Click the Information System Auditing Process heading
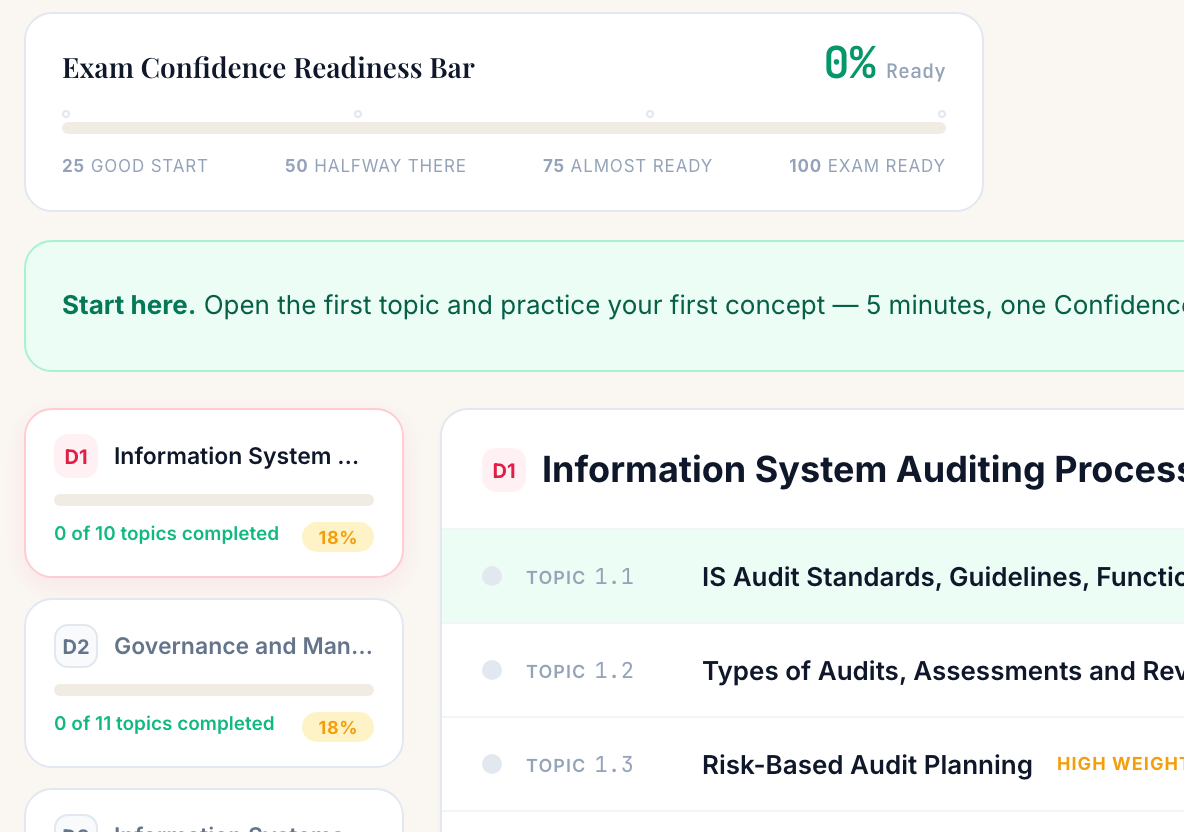This screenshot has height=832, width=1184. point(863,470)
